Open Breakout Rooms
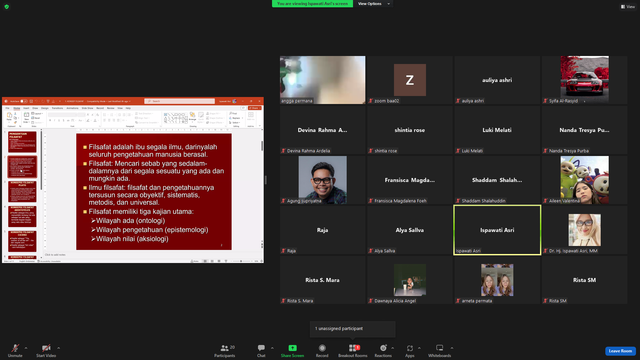 coord(353,350)
